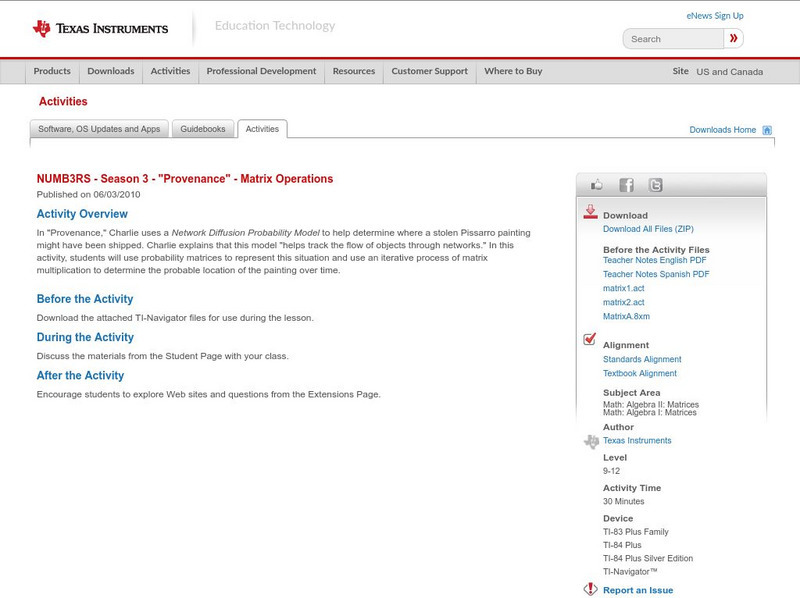Open the Downloads menu
Screen dimensions: 800x598
tap(111, 71)
